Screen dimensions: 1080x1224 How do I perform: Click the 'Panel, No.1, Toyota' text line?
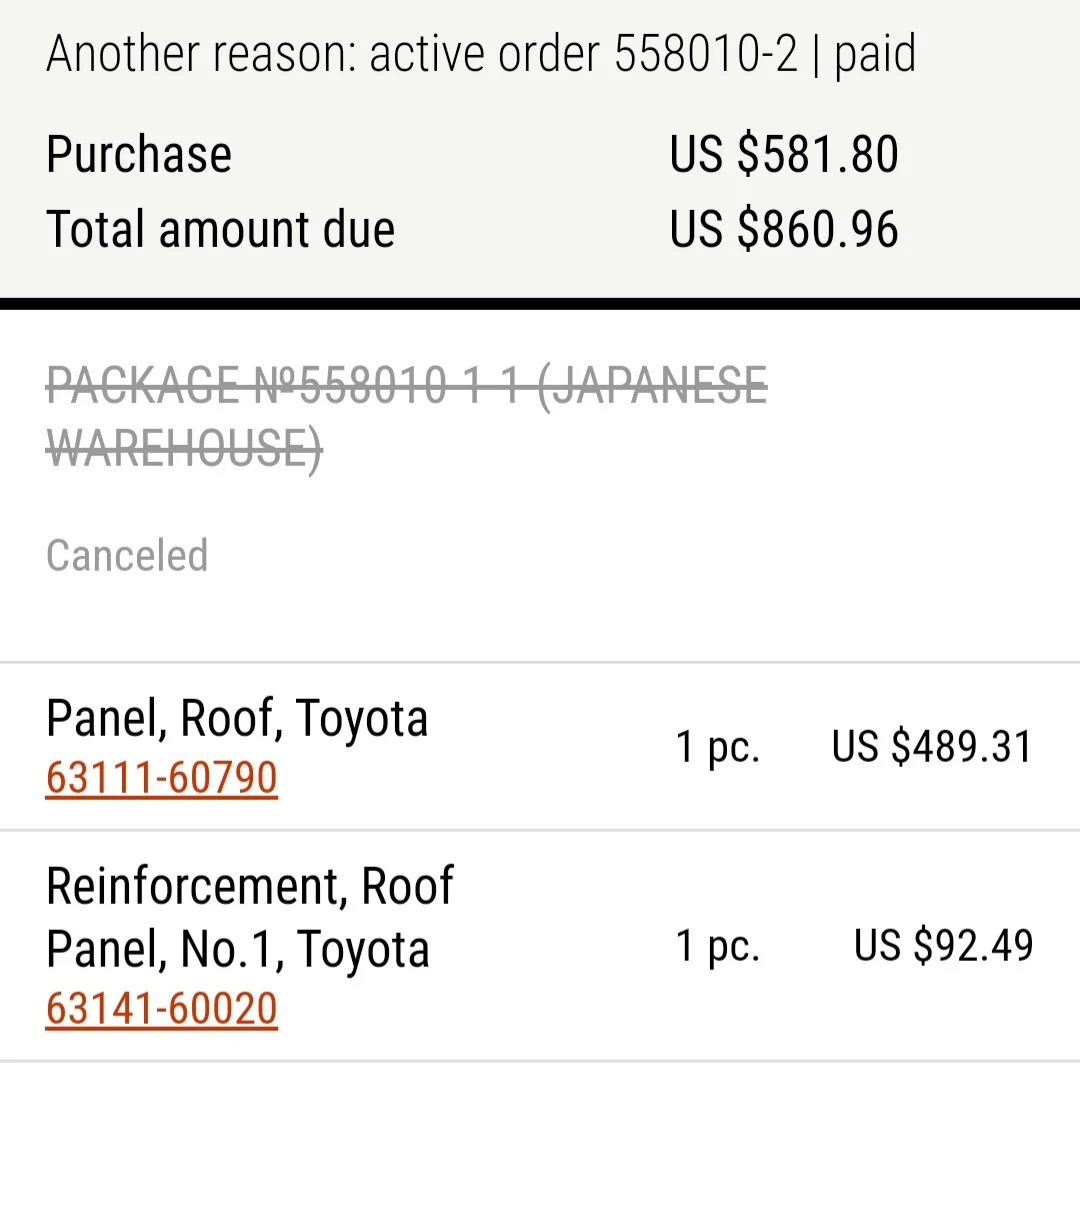pyautogui.click(x=237, y=949)
